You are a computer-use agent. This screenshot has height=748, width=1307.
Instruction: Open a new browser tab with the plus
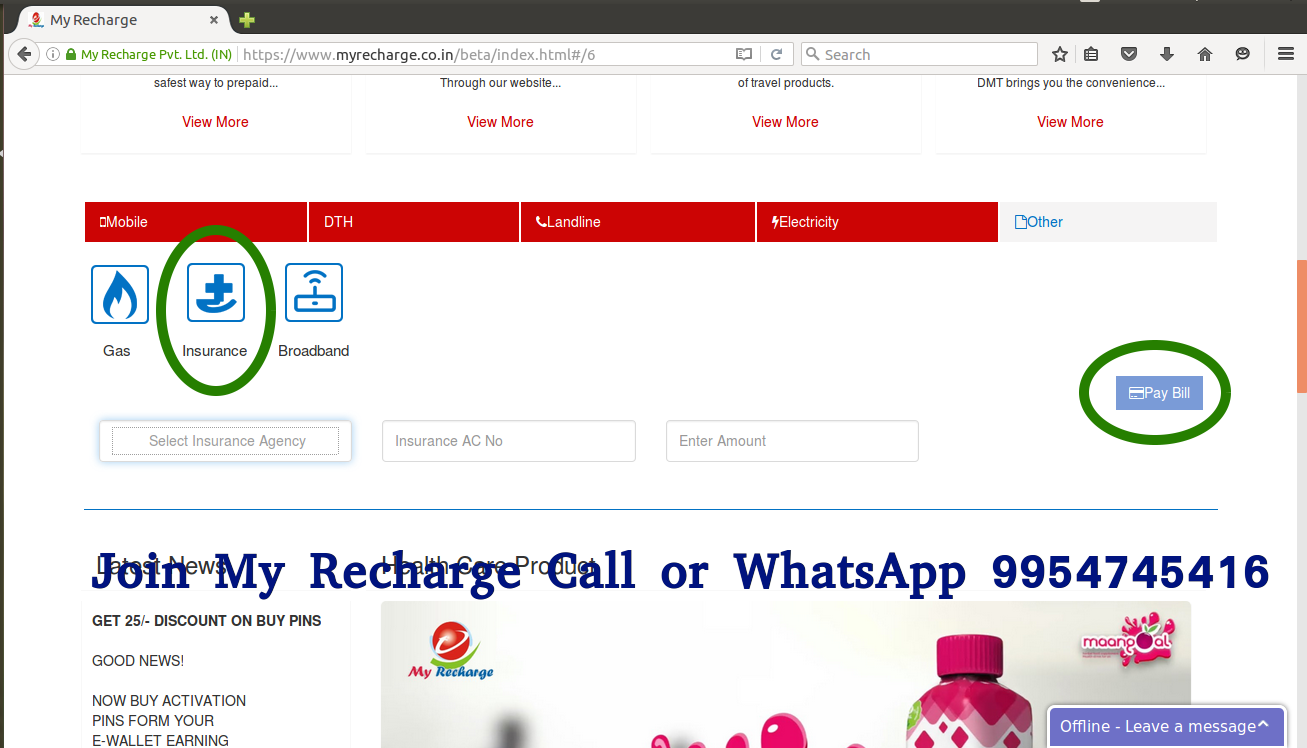click(x=246, y=18)
